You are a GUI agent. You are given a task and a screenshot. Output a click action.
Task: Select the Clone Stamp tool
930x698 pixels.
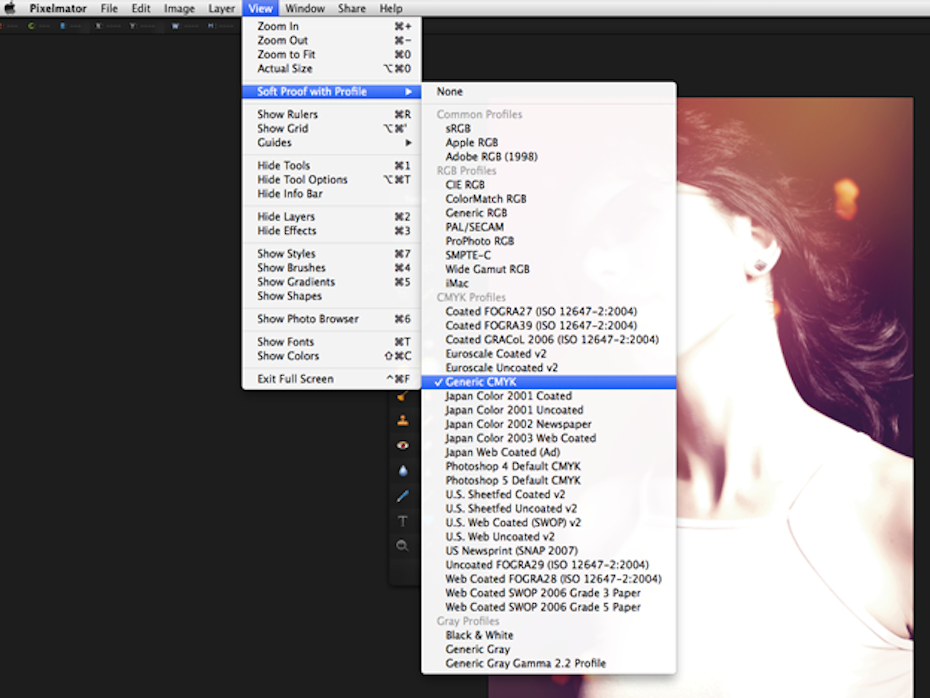tap(403, 420)
